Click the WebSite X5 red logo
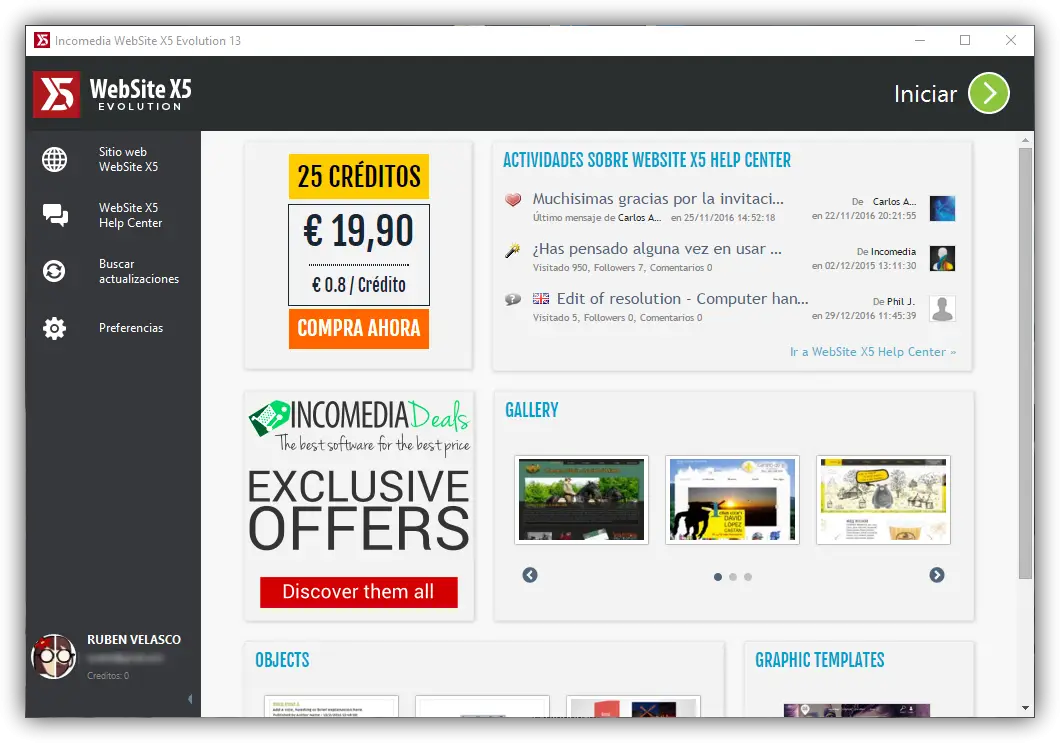Screen dimensions: 1060x743 click(57, 94)
